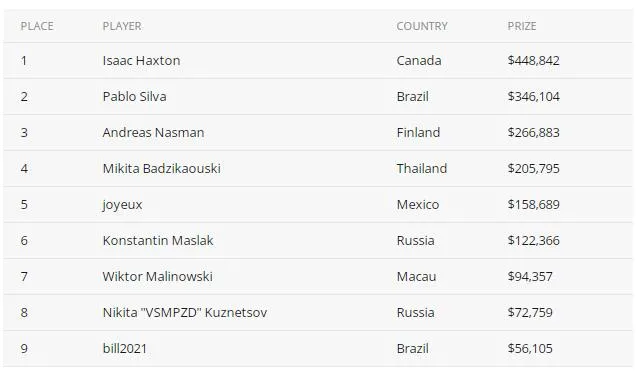636x375 pixels.
Task: Click the PLACE column header
Action: coord(37,26)
